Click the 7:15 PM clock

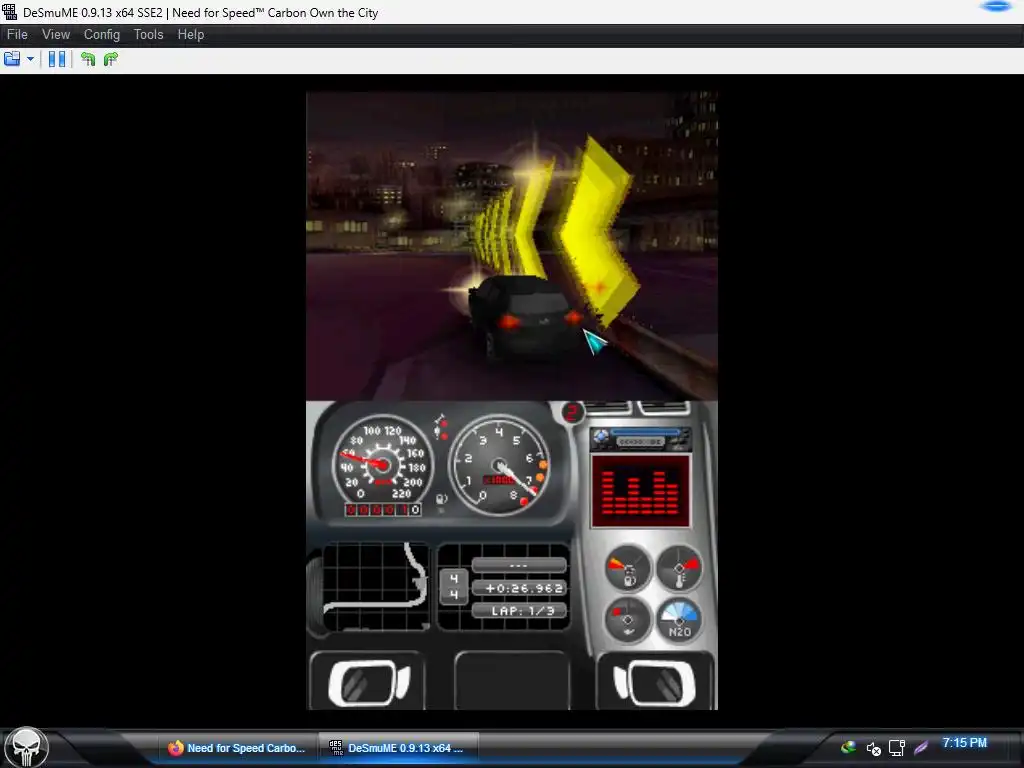964,743
